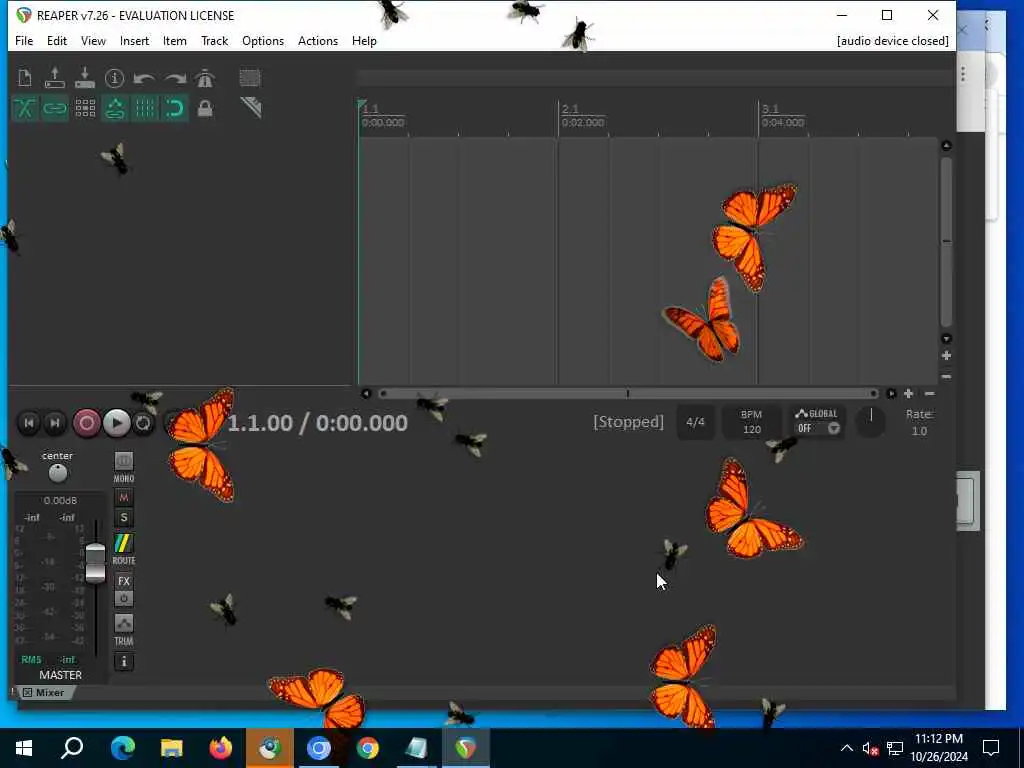The width and height of the screenshot is (1024, 768).
Task: Open Windows Start menu
Action: pos(24,748)
